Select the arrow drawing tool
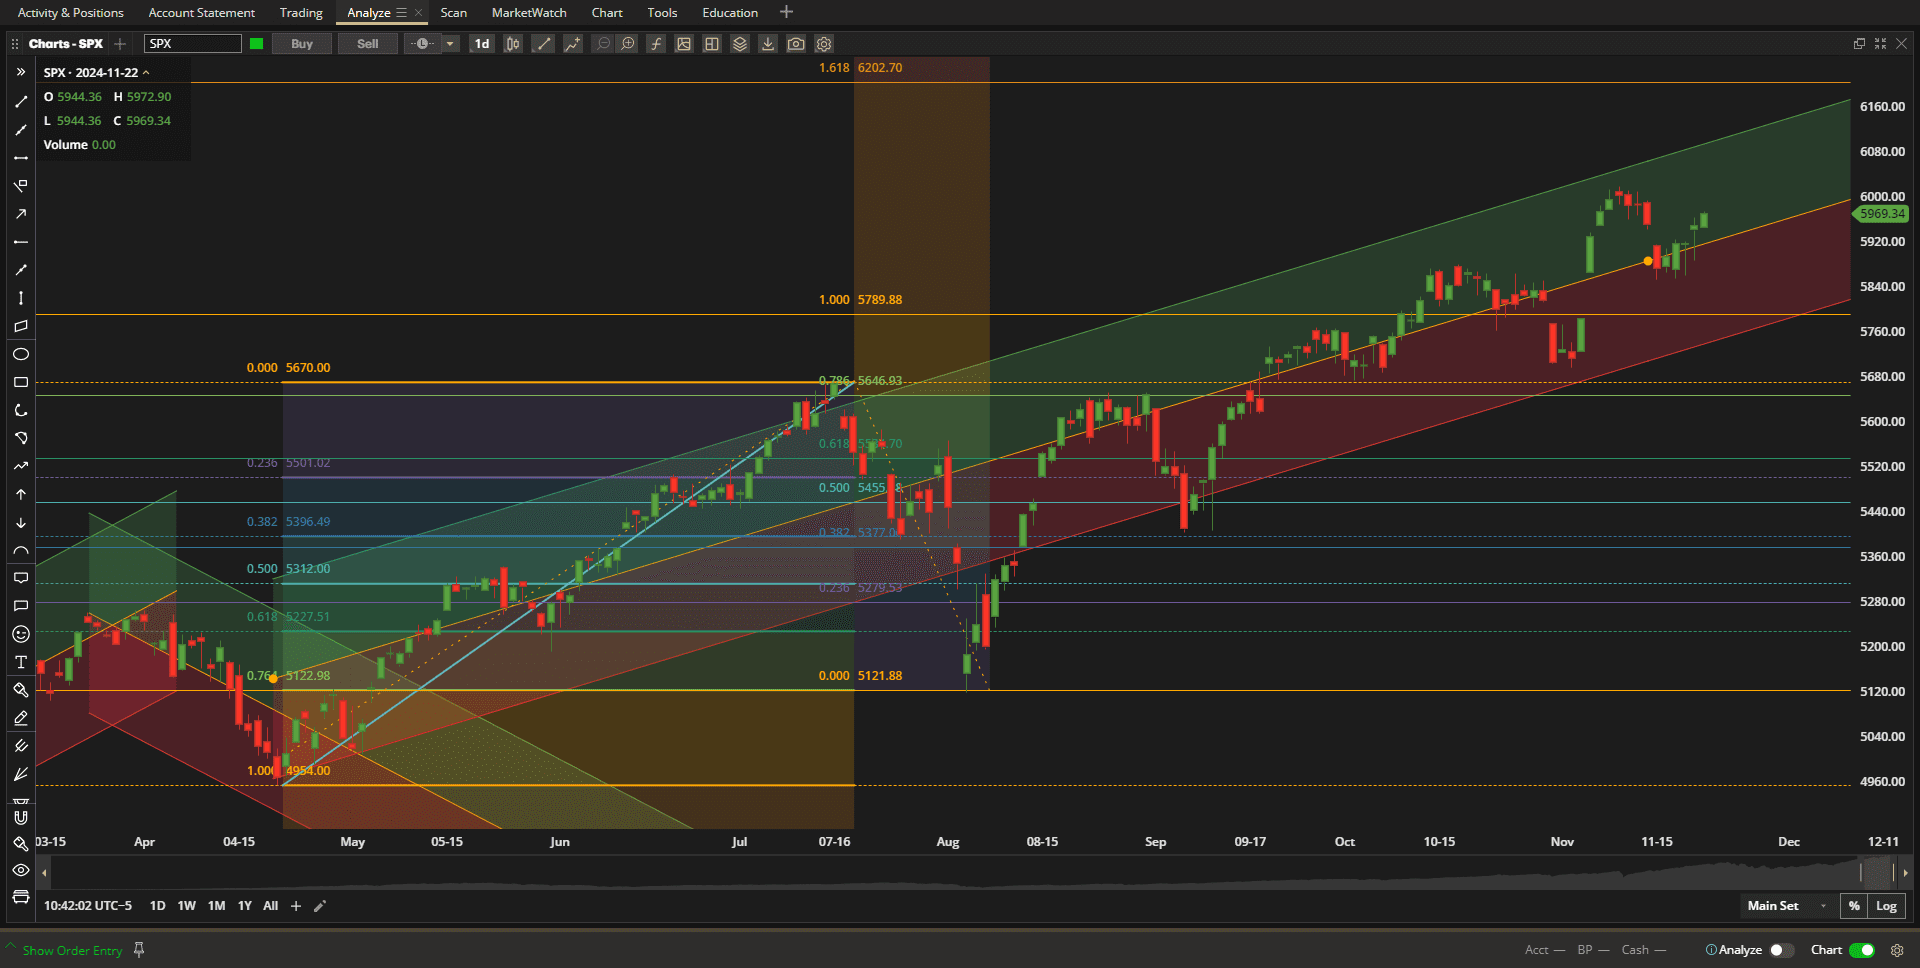Image resolution: width=1920 pixels, height=968 pixels. coord(20,214)
